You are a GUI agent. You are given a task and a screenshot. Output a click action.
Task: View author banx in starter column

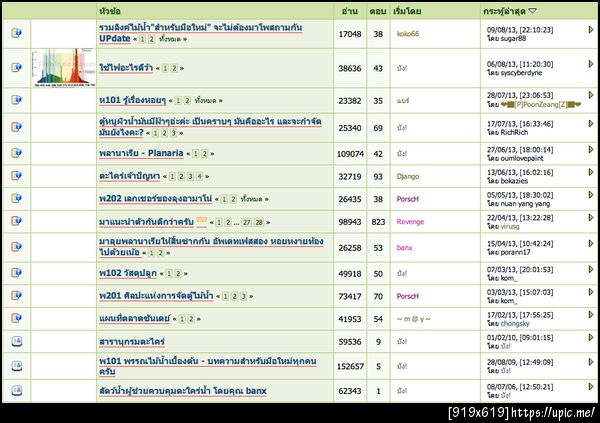(404, 247)
